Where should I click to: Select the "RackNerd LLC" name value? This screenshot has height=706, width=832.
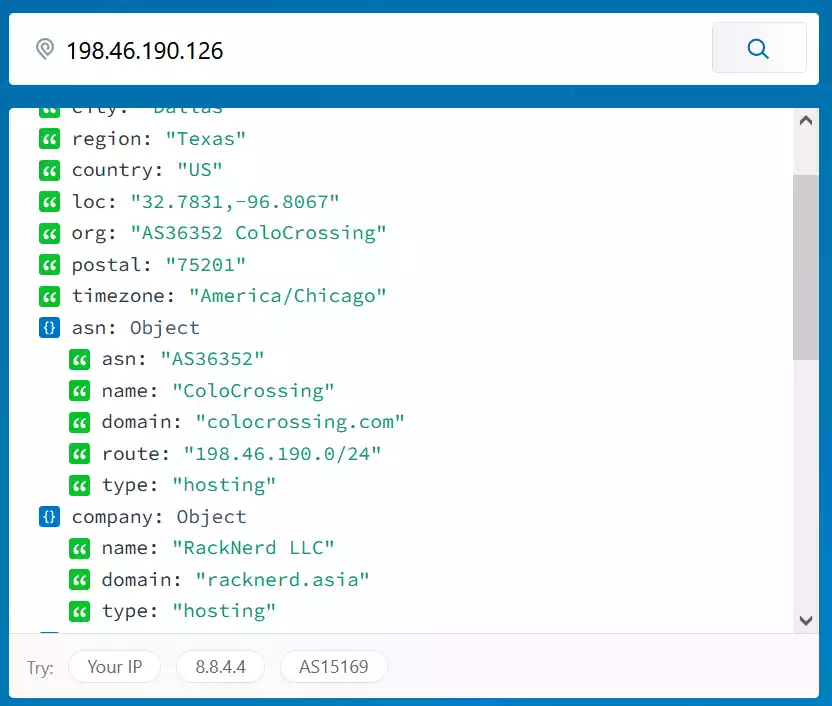click(253, 548)
